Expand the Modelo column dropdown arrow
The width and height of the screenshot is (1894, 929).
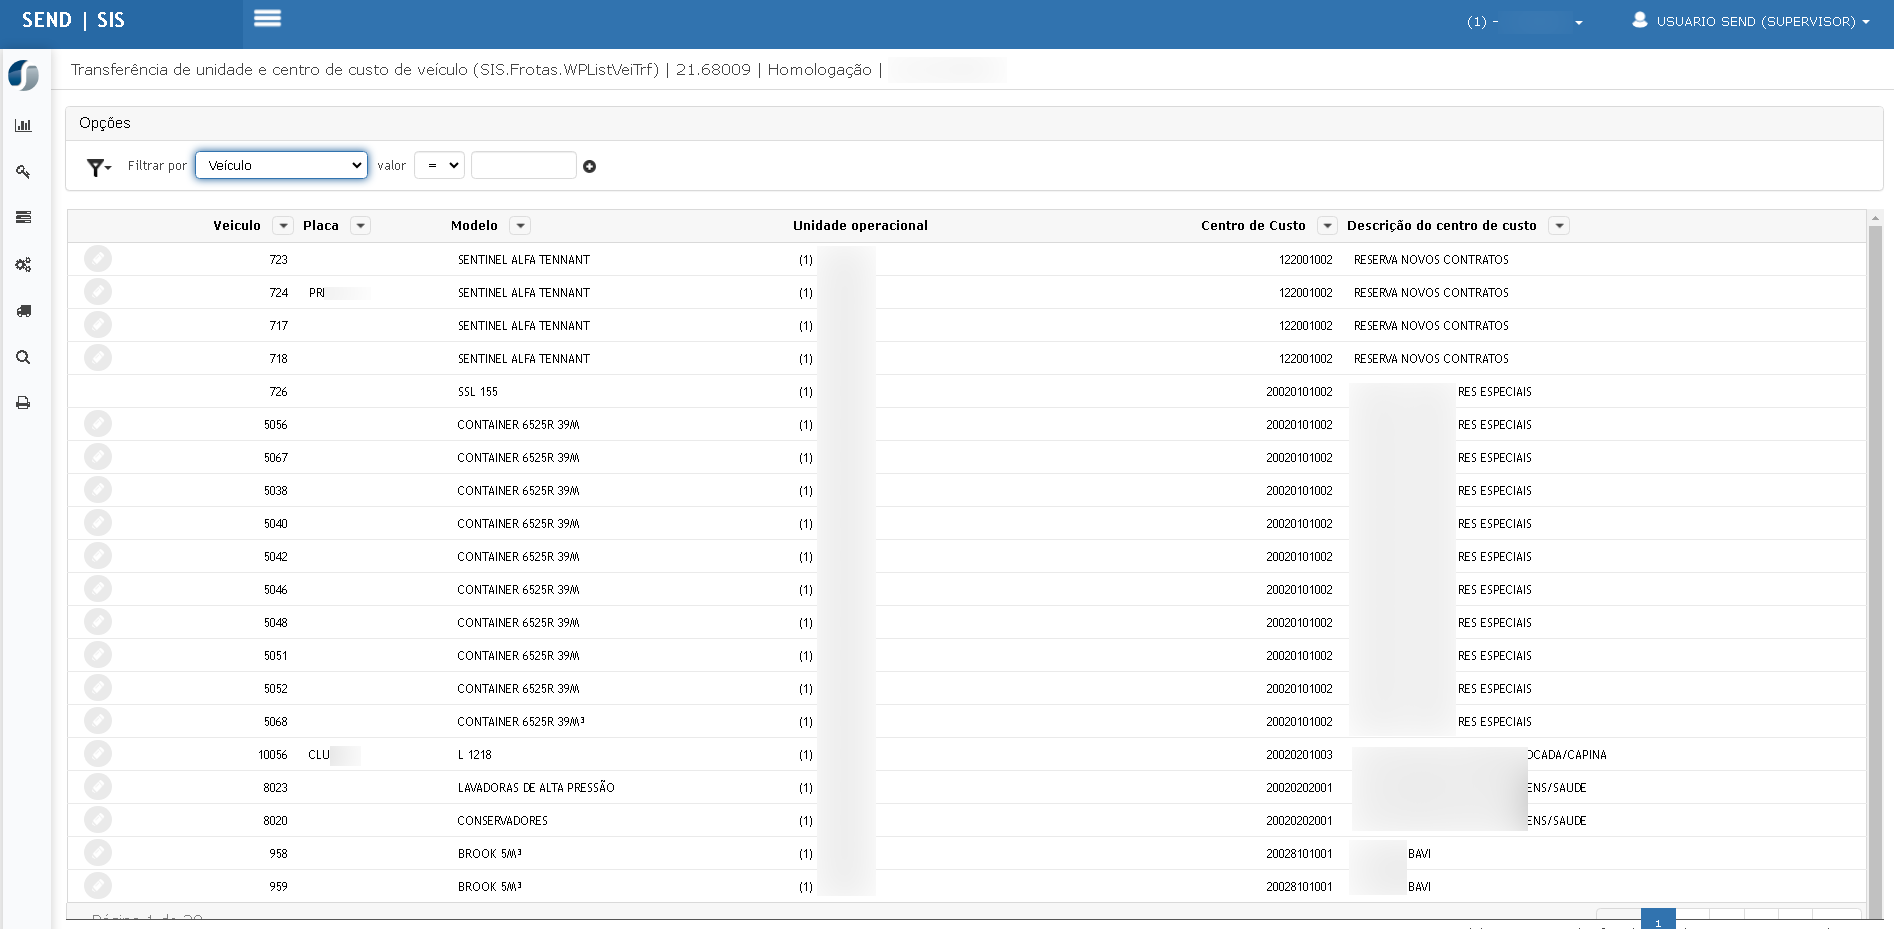520,226
